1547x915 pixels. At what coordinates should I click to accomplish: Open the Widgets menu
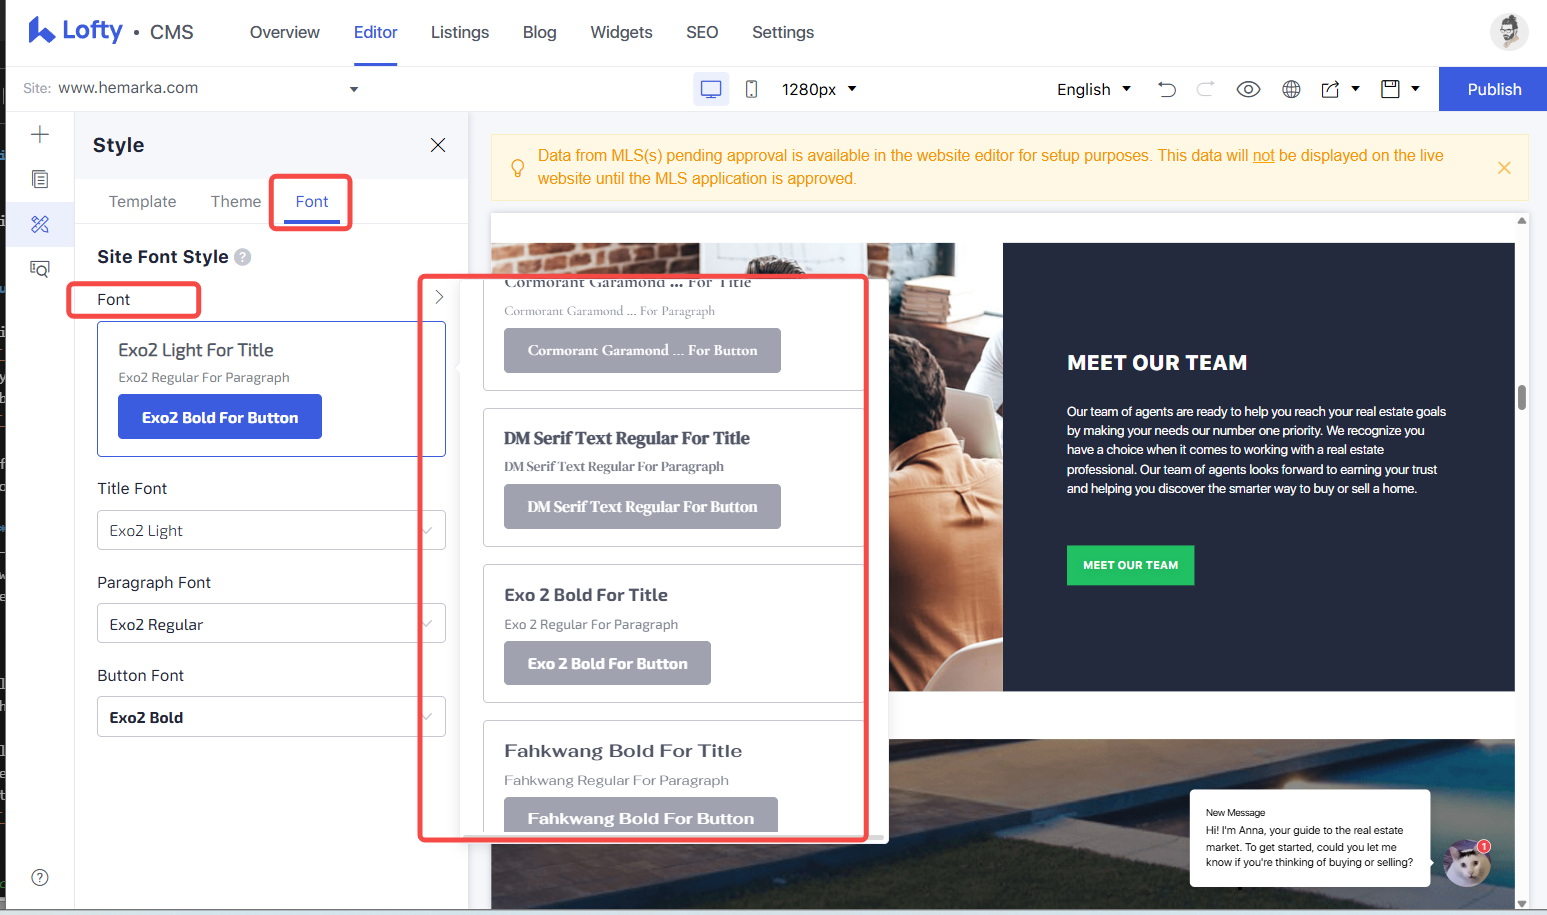pyautogui.click(x=621, y=32)
